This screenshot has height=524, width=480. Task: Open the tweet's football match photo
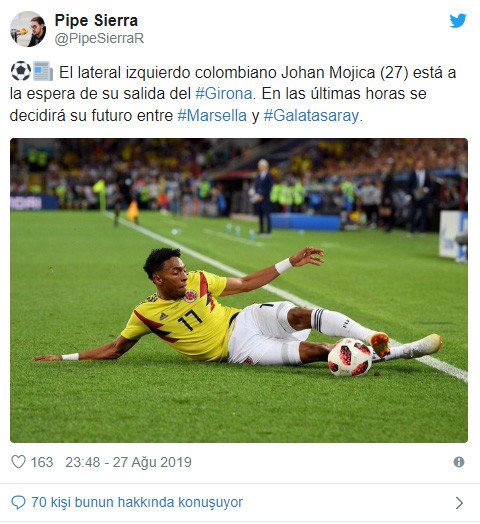239,290
